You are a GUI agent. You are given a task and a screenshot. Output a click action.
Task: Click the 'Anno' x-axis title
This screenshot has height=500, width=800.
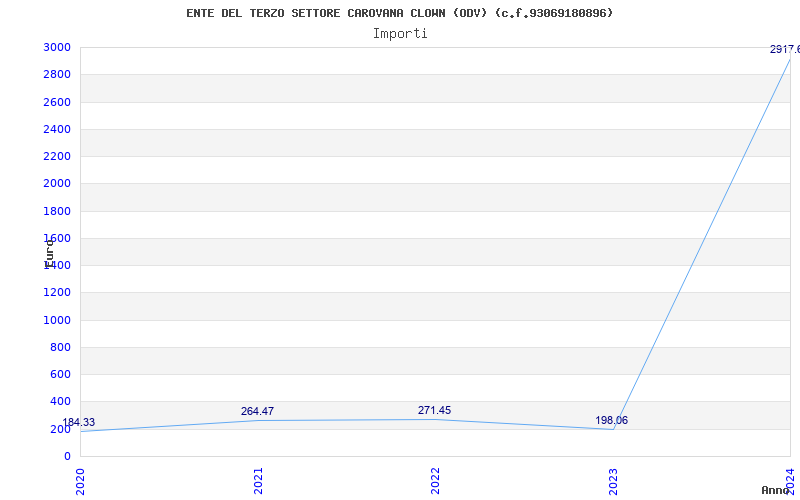pos(778,490)
